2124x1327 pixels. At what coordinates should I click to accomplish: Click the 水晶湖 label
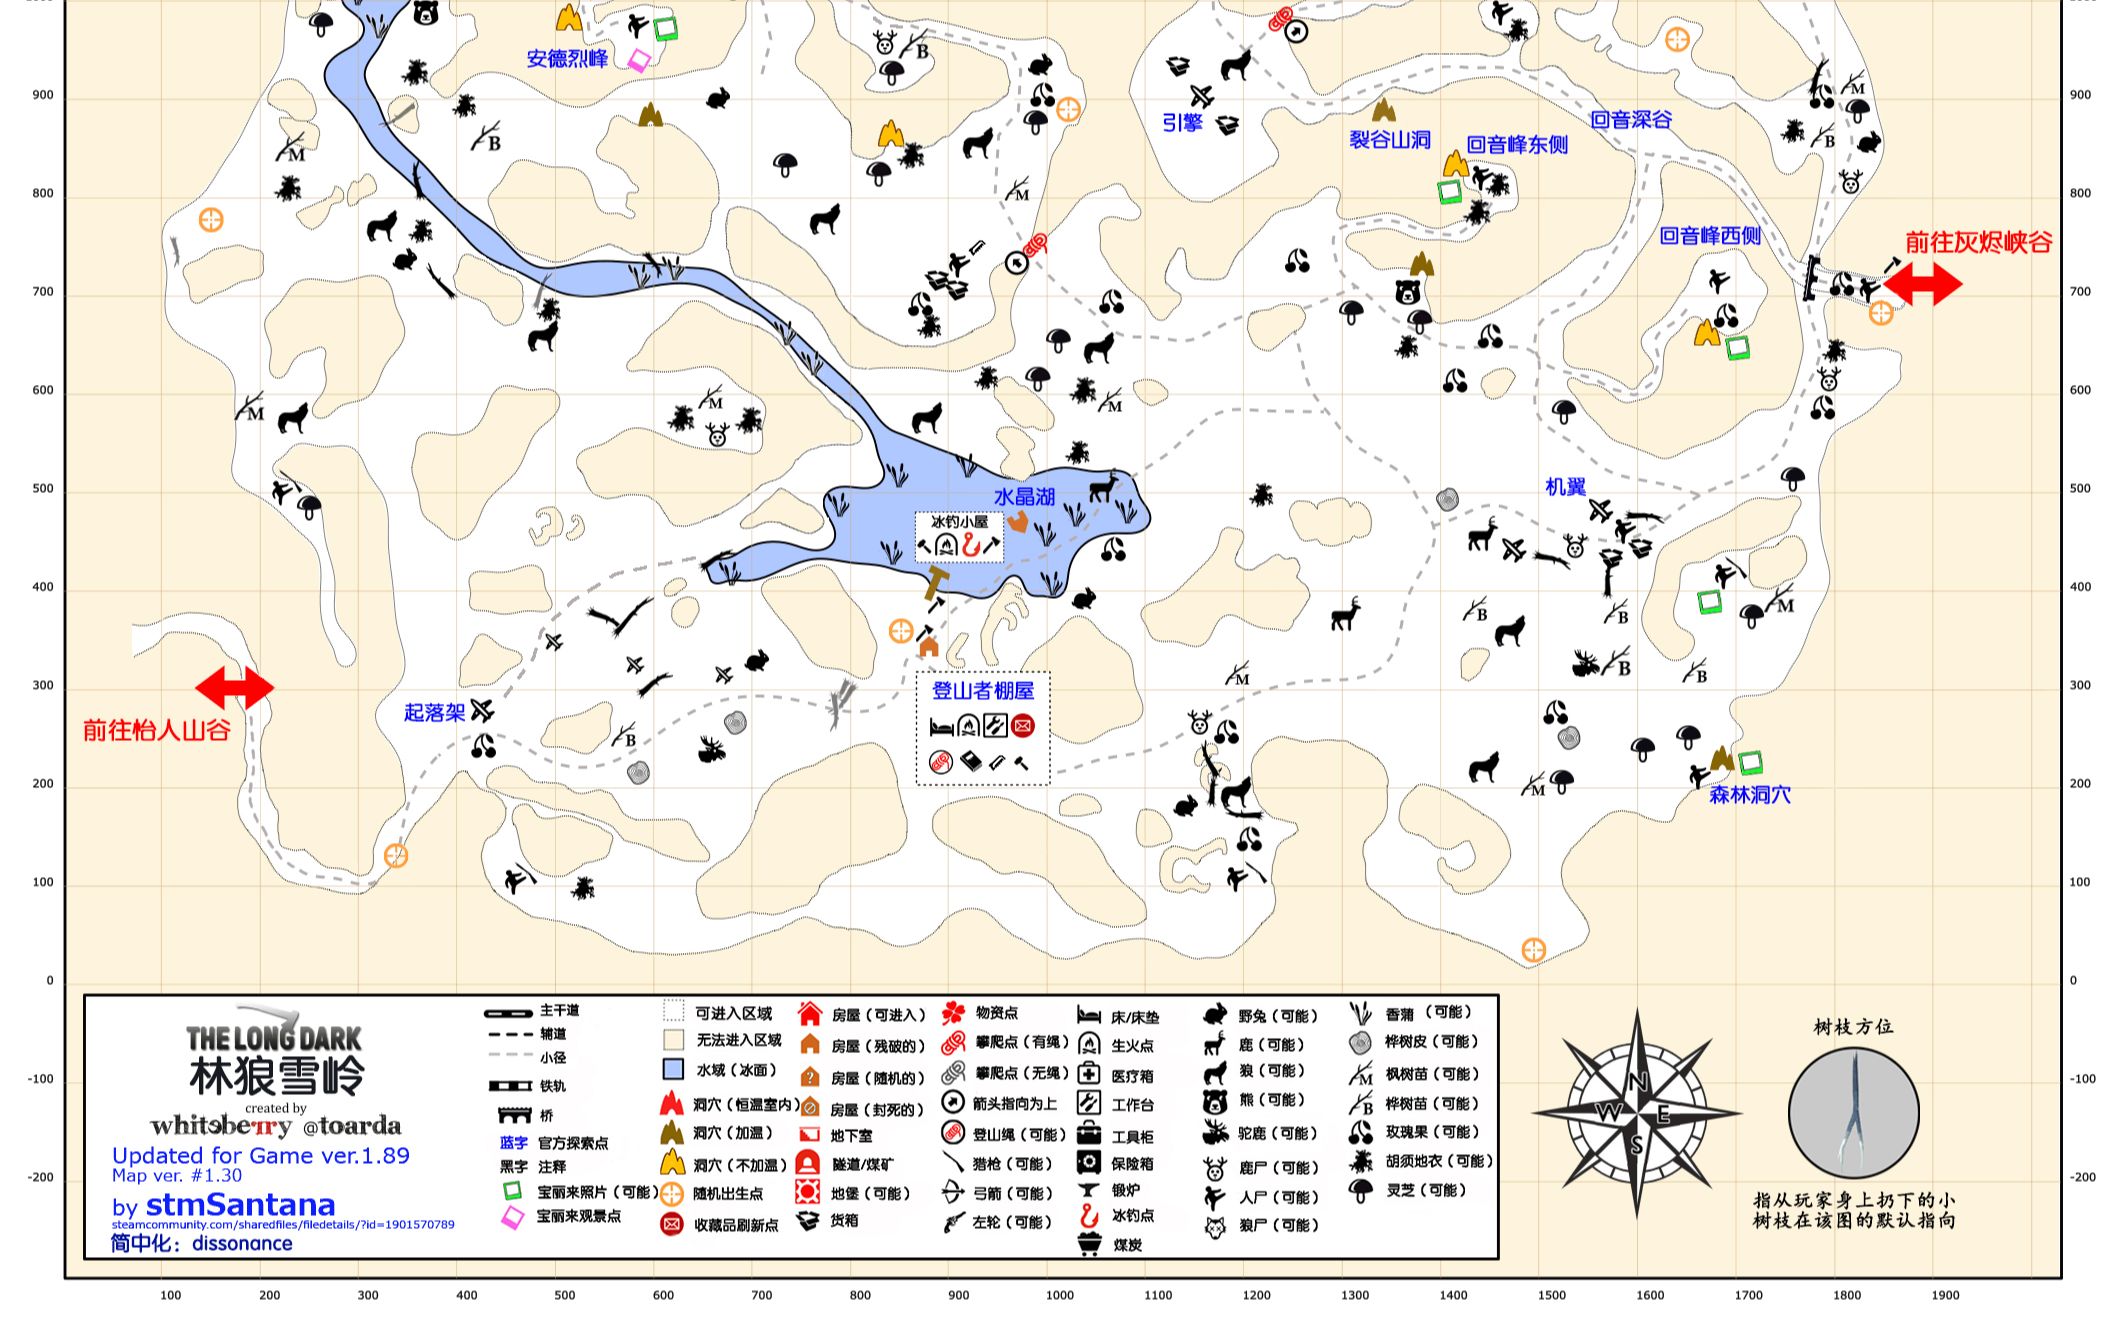tap(1024, 497)
